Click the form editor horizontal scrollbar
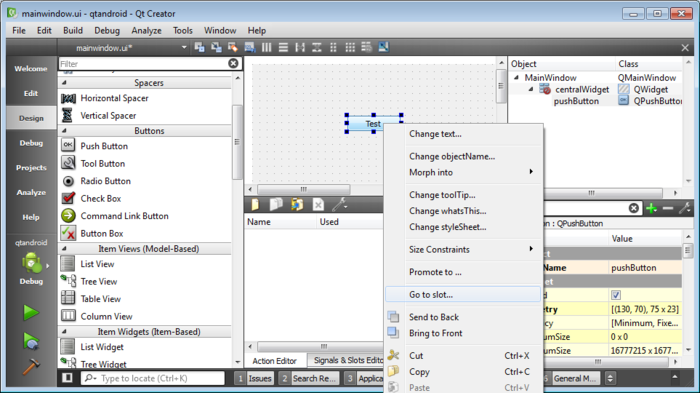 tap(304, 189)
